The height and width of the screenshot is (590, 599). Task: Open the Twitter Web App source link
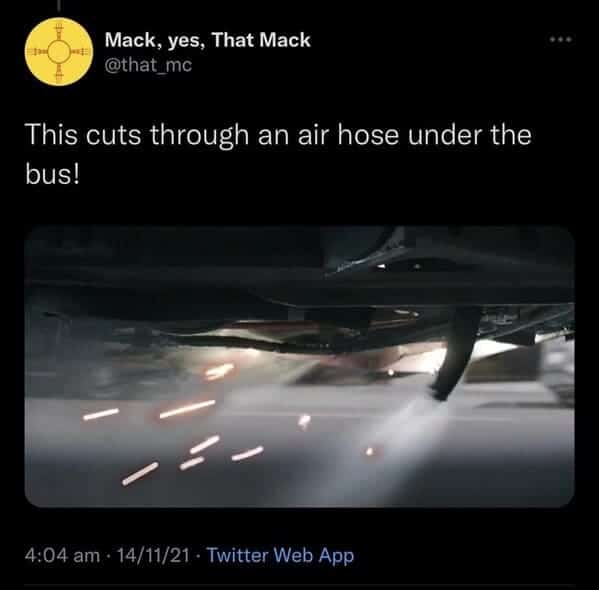click(280, 556)
